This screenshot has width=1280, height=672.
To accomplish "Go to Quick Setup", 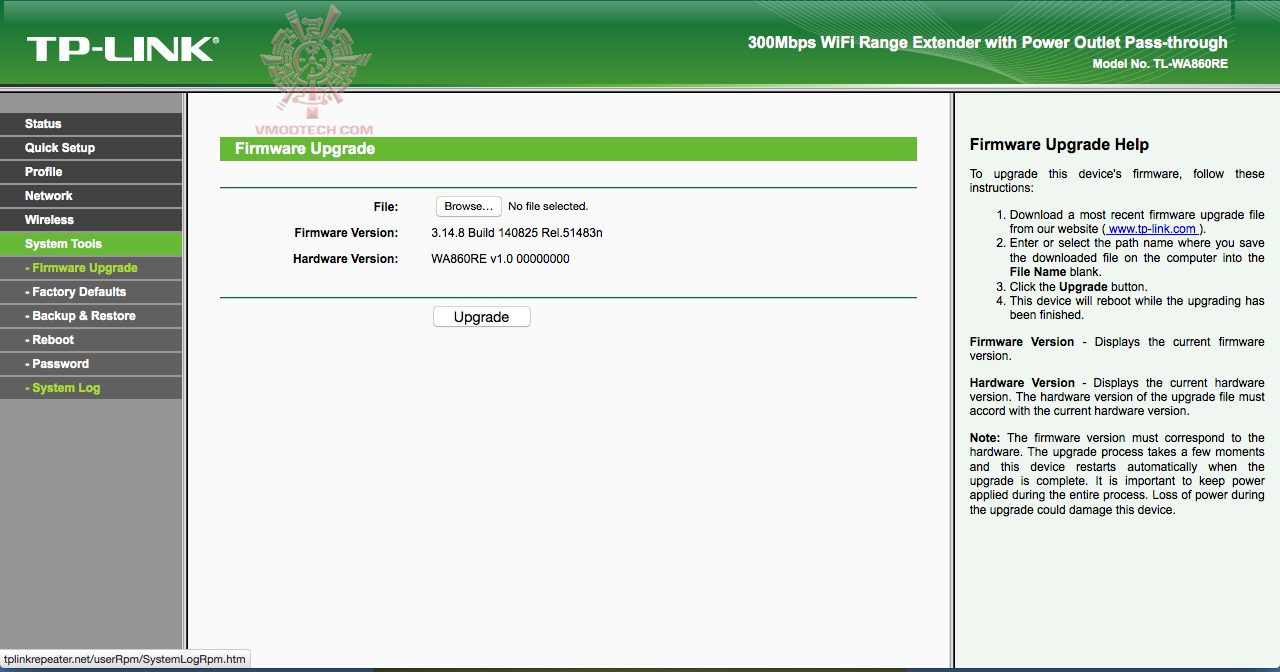I will [91, 148].
